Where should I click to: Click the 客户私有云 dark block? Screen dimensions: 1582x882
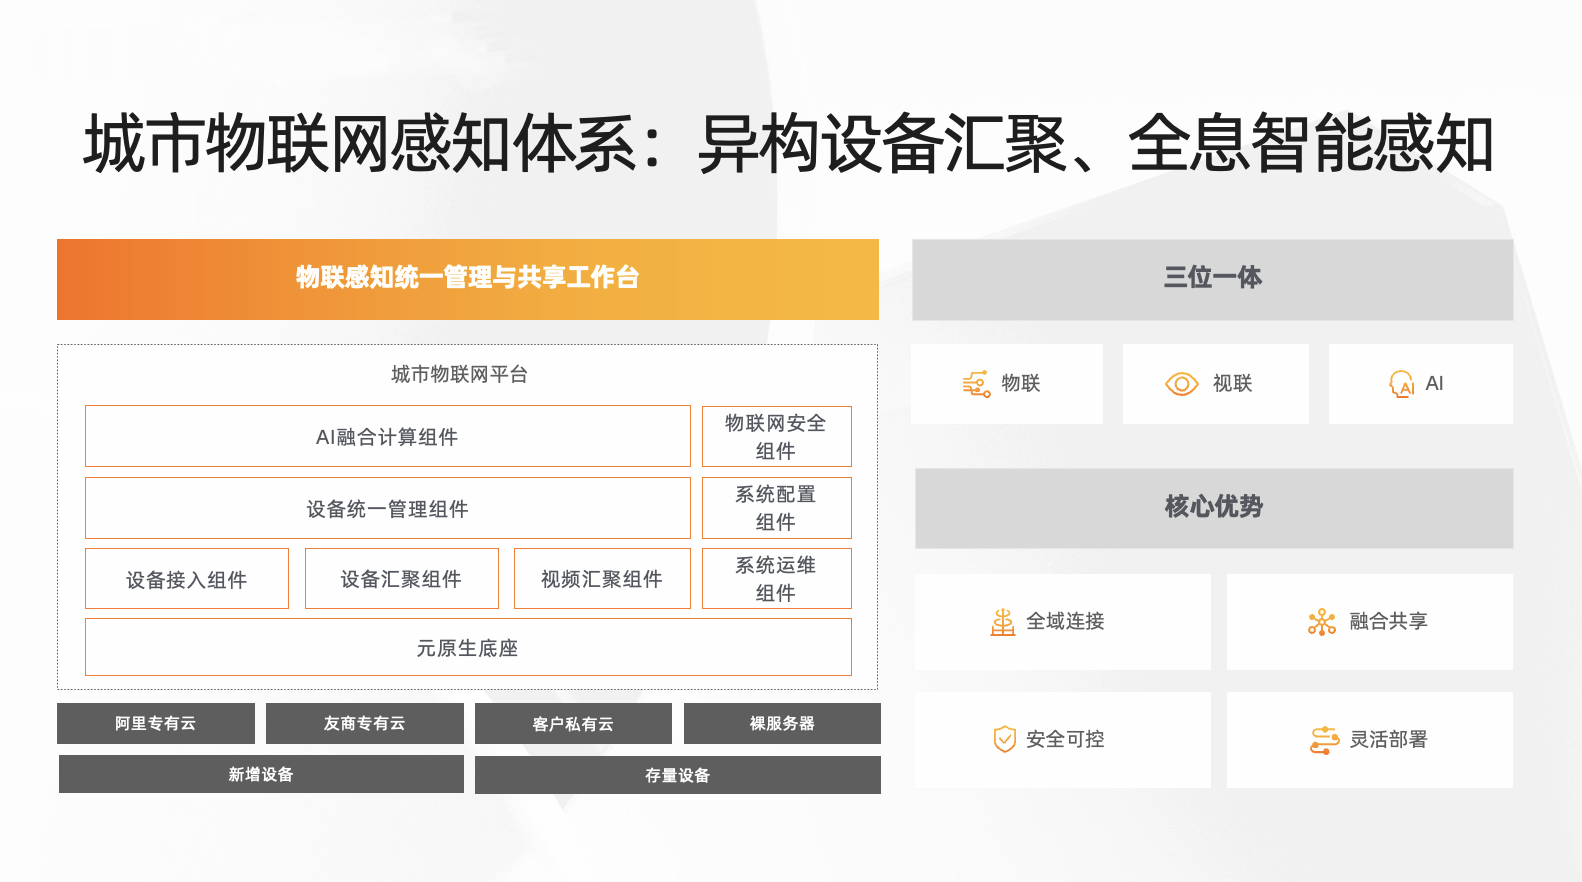(x=573, y=723)
